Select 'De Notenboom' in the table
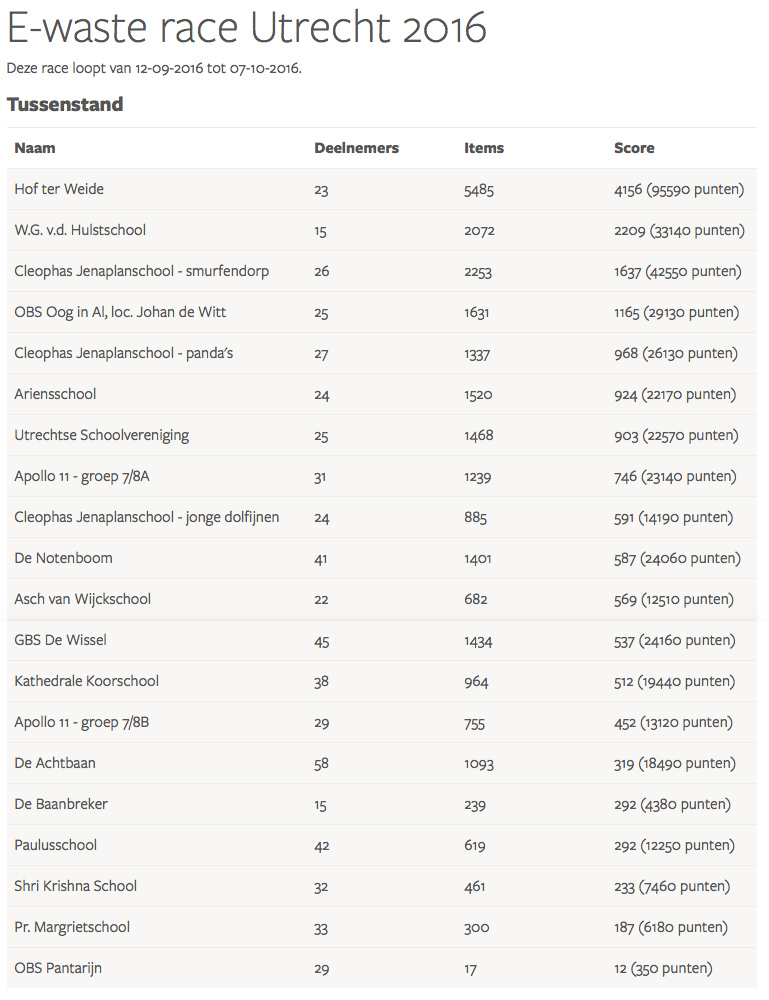769x1000 pixels. (x=63, y=558)
